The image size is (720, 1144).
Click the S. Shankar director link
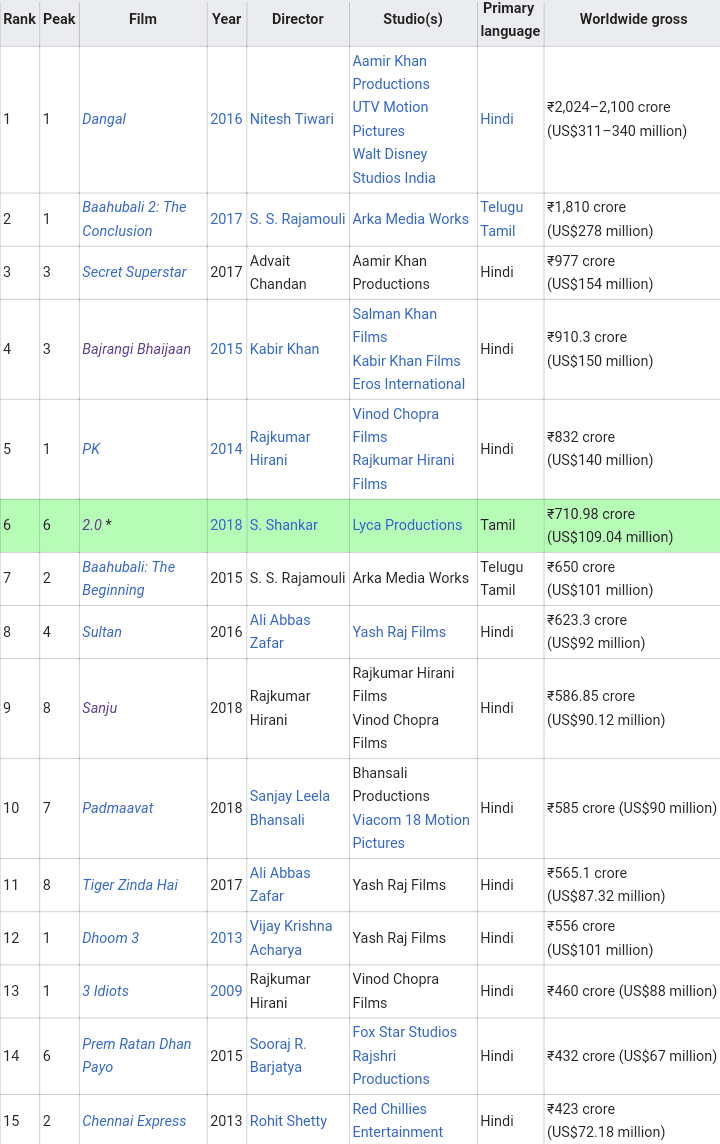284,525
